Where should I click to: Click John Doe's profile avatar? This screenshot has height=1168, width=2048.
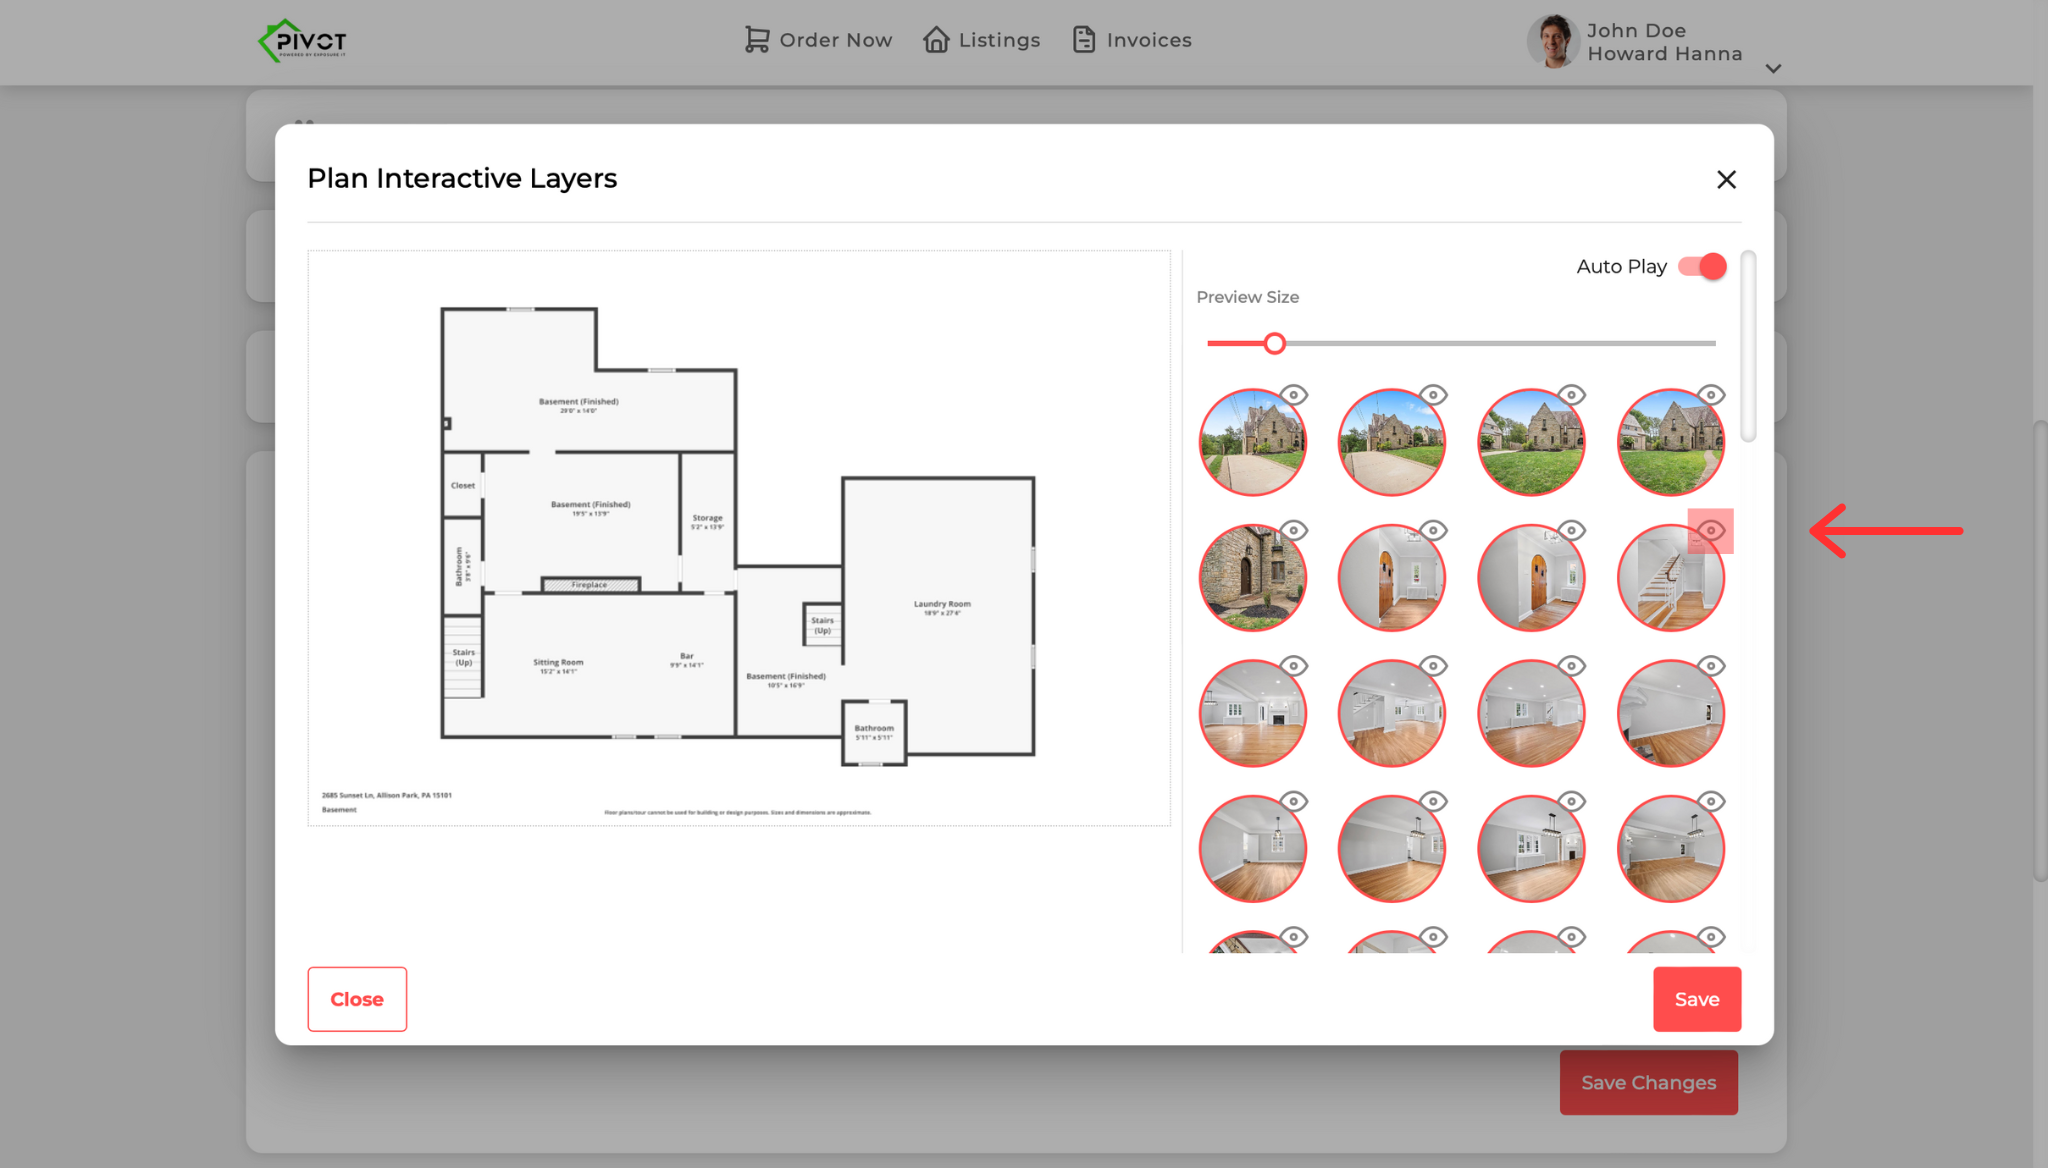(1553, 42)
